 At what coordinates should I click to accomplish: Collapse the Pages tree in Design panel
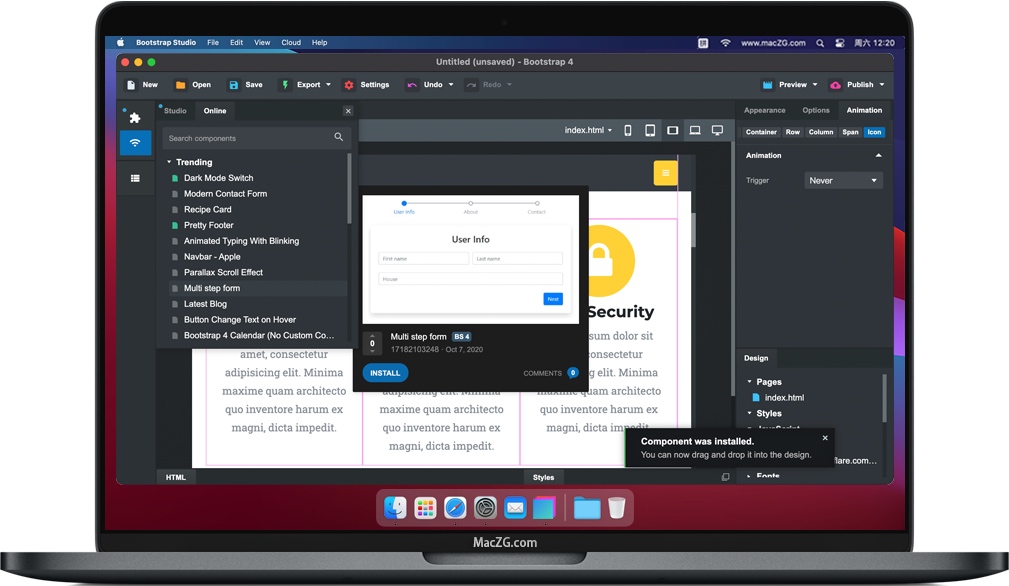pos(750,382)
